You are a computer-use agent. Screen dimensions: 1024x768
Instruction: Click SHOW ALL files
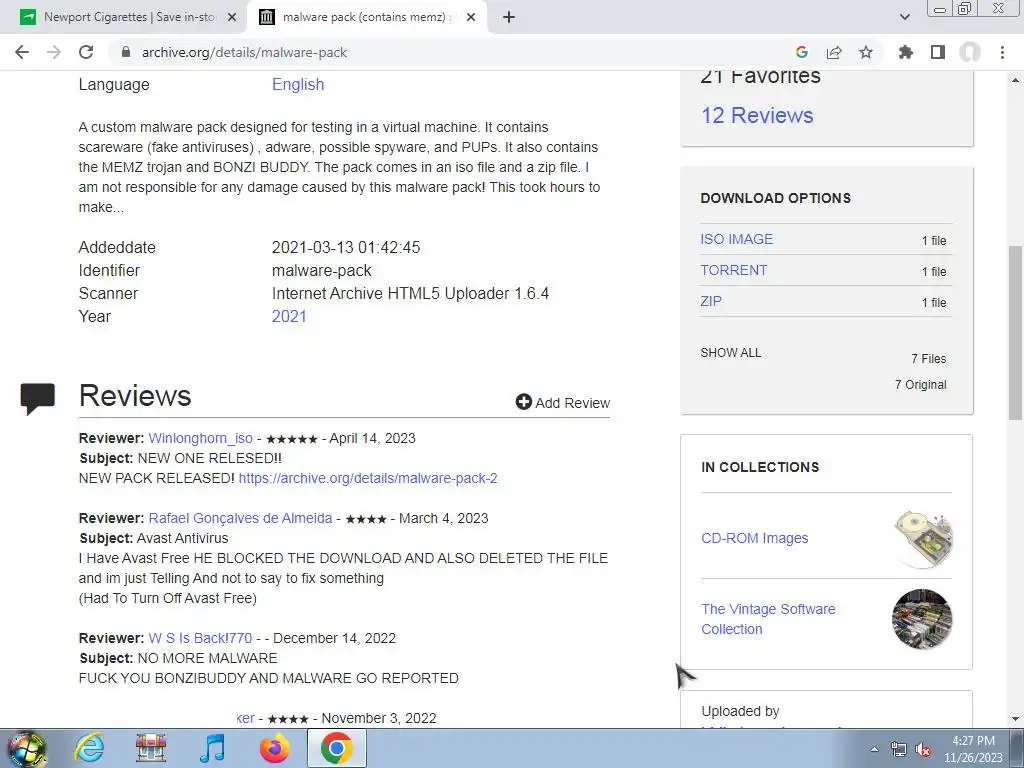coord(730,353)
